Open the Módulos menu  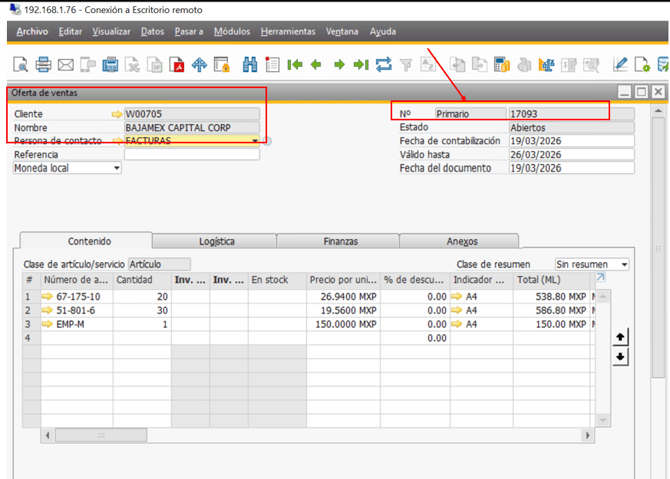(232, 32)
